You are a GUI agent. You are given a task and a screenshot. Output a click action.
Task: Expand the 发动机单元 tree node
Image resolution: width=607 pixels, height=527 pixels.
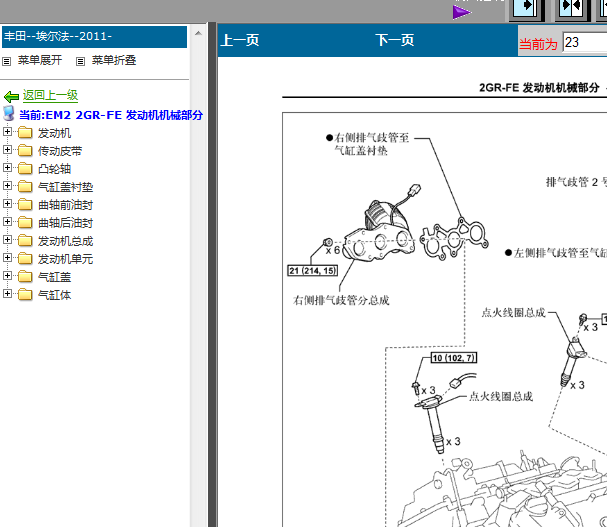(7, 257)
